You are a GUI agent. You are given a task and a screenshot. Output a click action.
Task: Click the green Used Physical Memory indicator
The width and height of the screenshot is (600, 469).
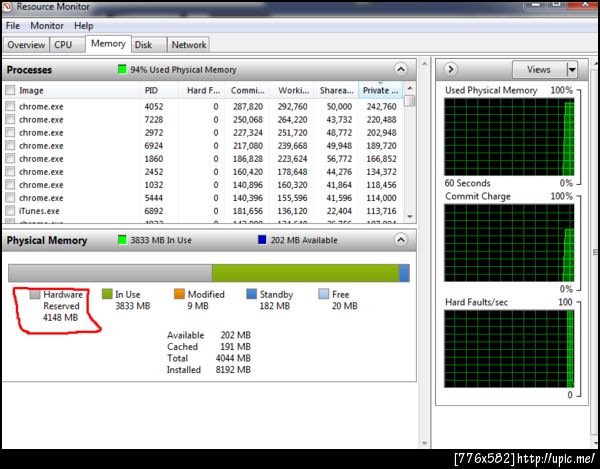[122, 70]
